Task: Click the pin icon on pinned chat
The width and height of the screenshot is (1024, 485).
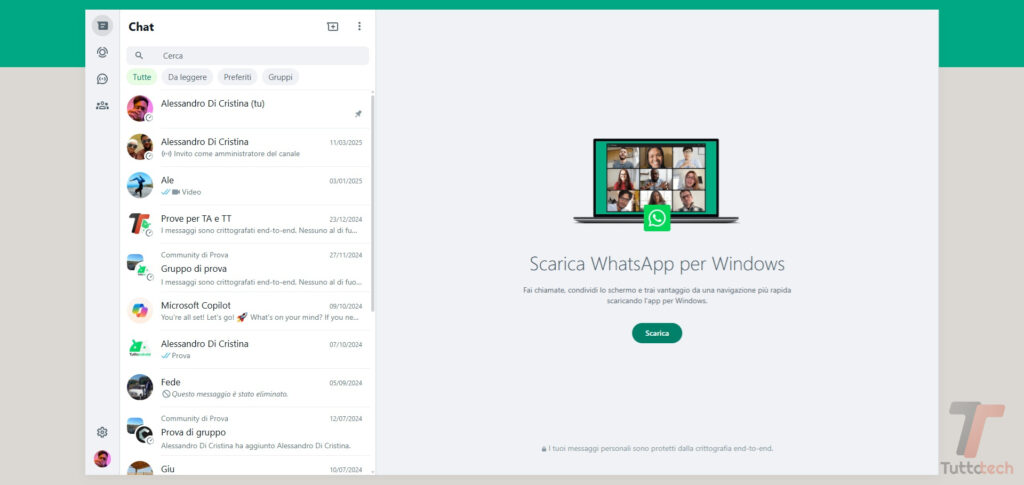Action: (358, 114)
